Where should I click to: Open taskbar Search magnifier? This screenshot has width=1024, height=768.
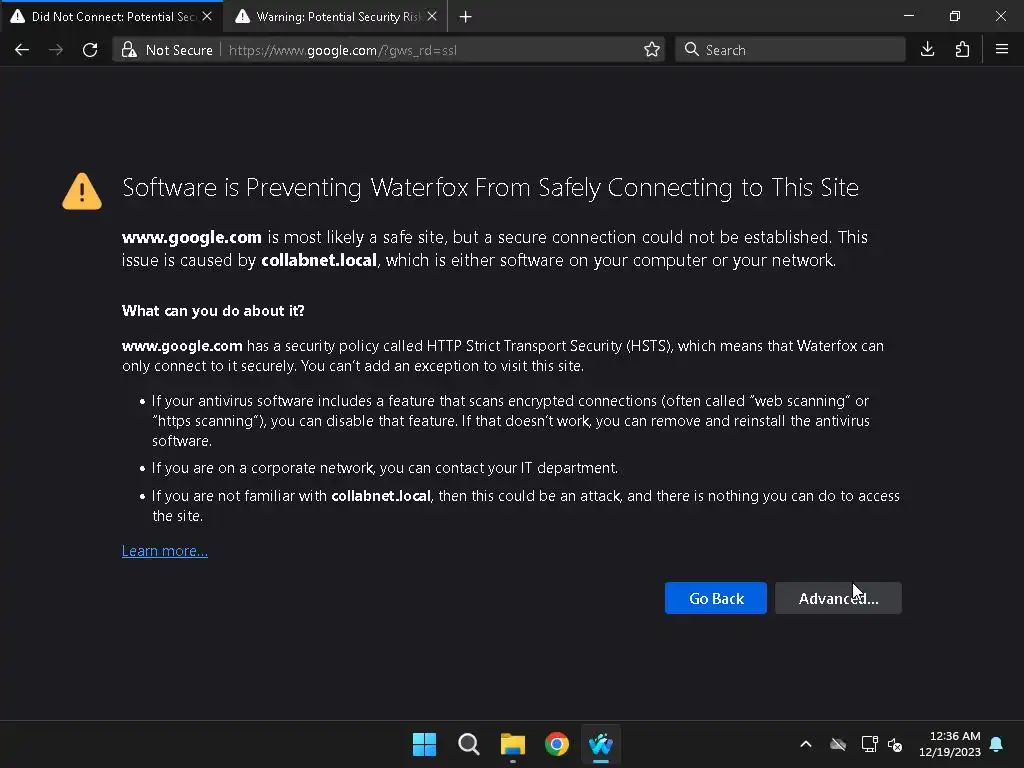coord(468,744)
